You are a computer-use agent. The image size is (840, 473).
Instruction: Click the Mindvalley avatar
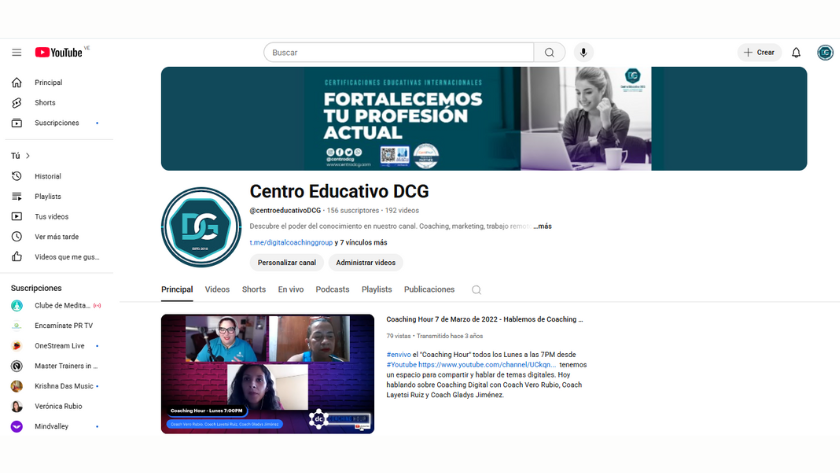click(x=17, y=426)
